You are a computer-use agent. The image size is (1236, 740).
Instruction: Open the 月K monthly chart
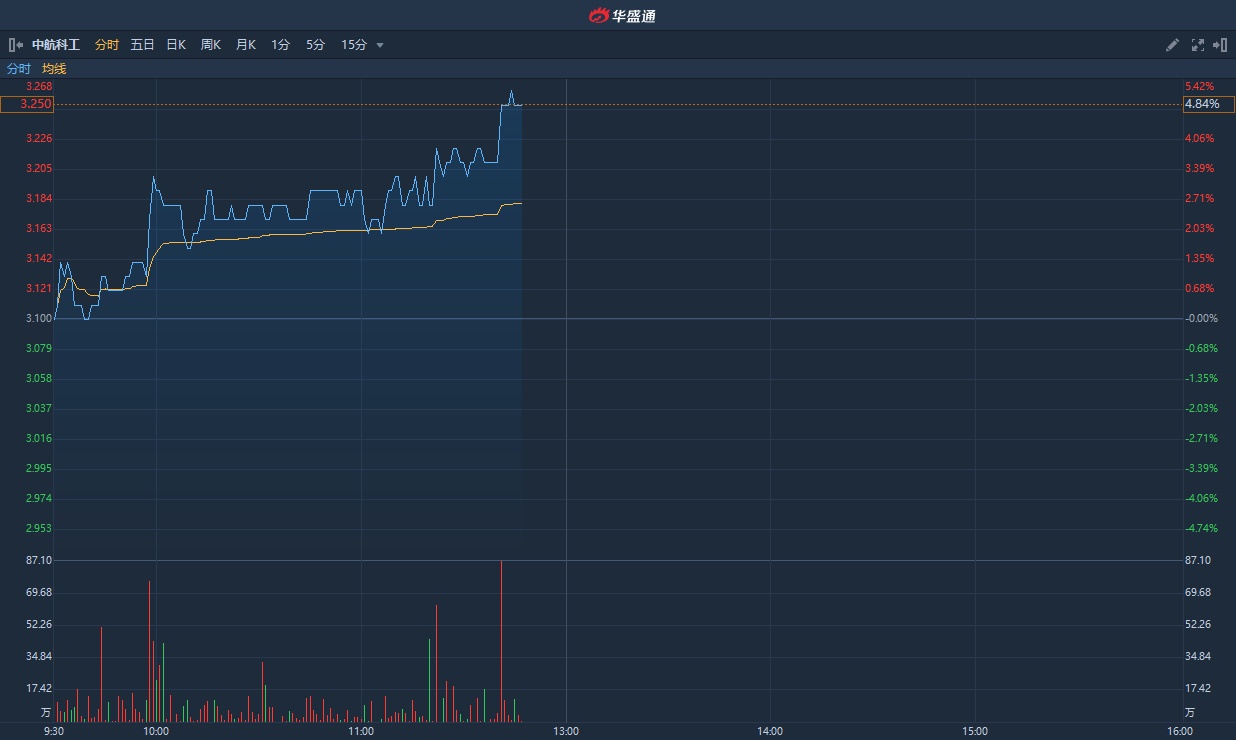pos(245,45)
